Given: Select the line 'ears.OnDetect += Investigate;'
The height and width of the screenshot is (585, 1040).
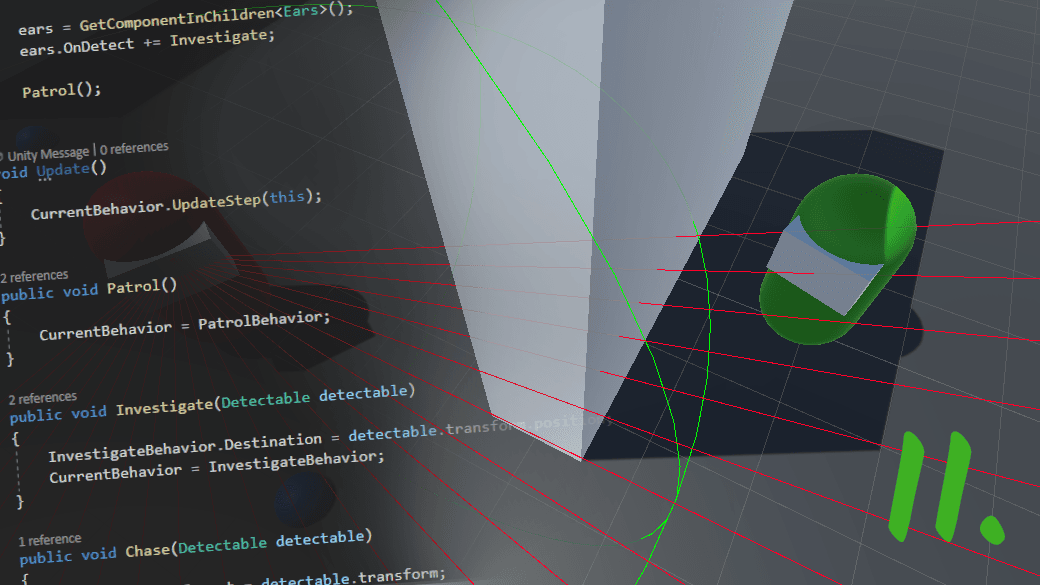Looking at the screenshot, I should click(x=147, y=42).
